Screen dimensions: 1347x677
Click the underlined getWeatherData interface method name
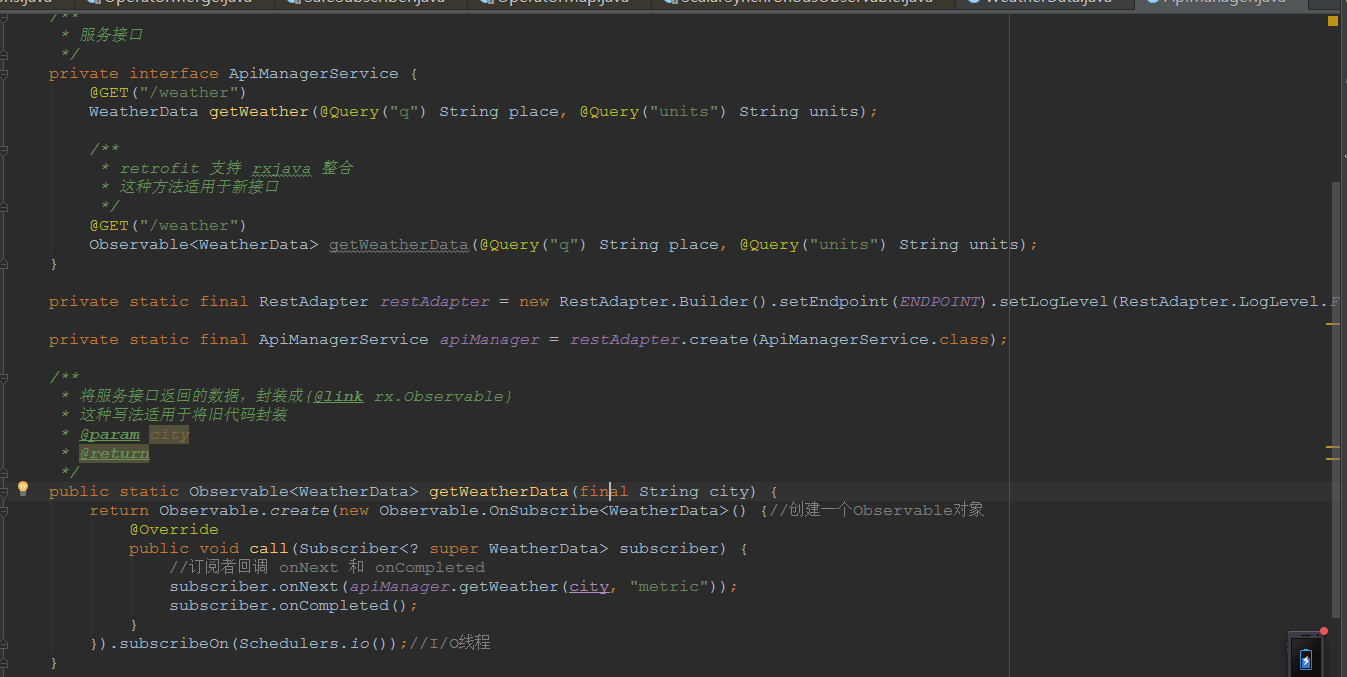[399, 244]
